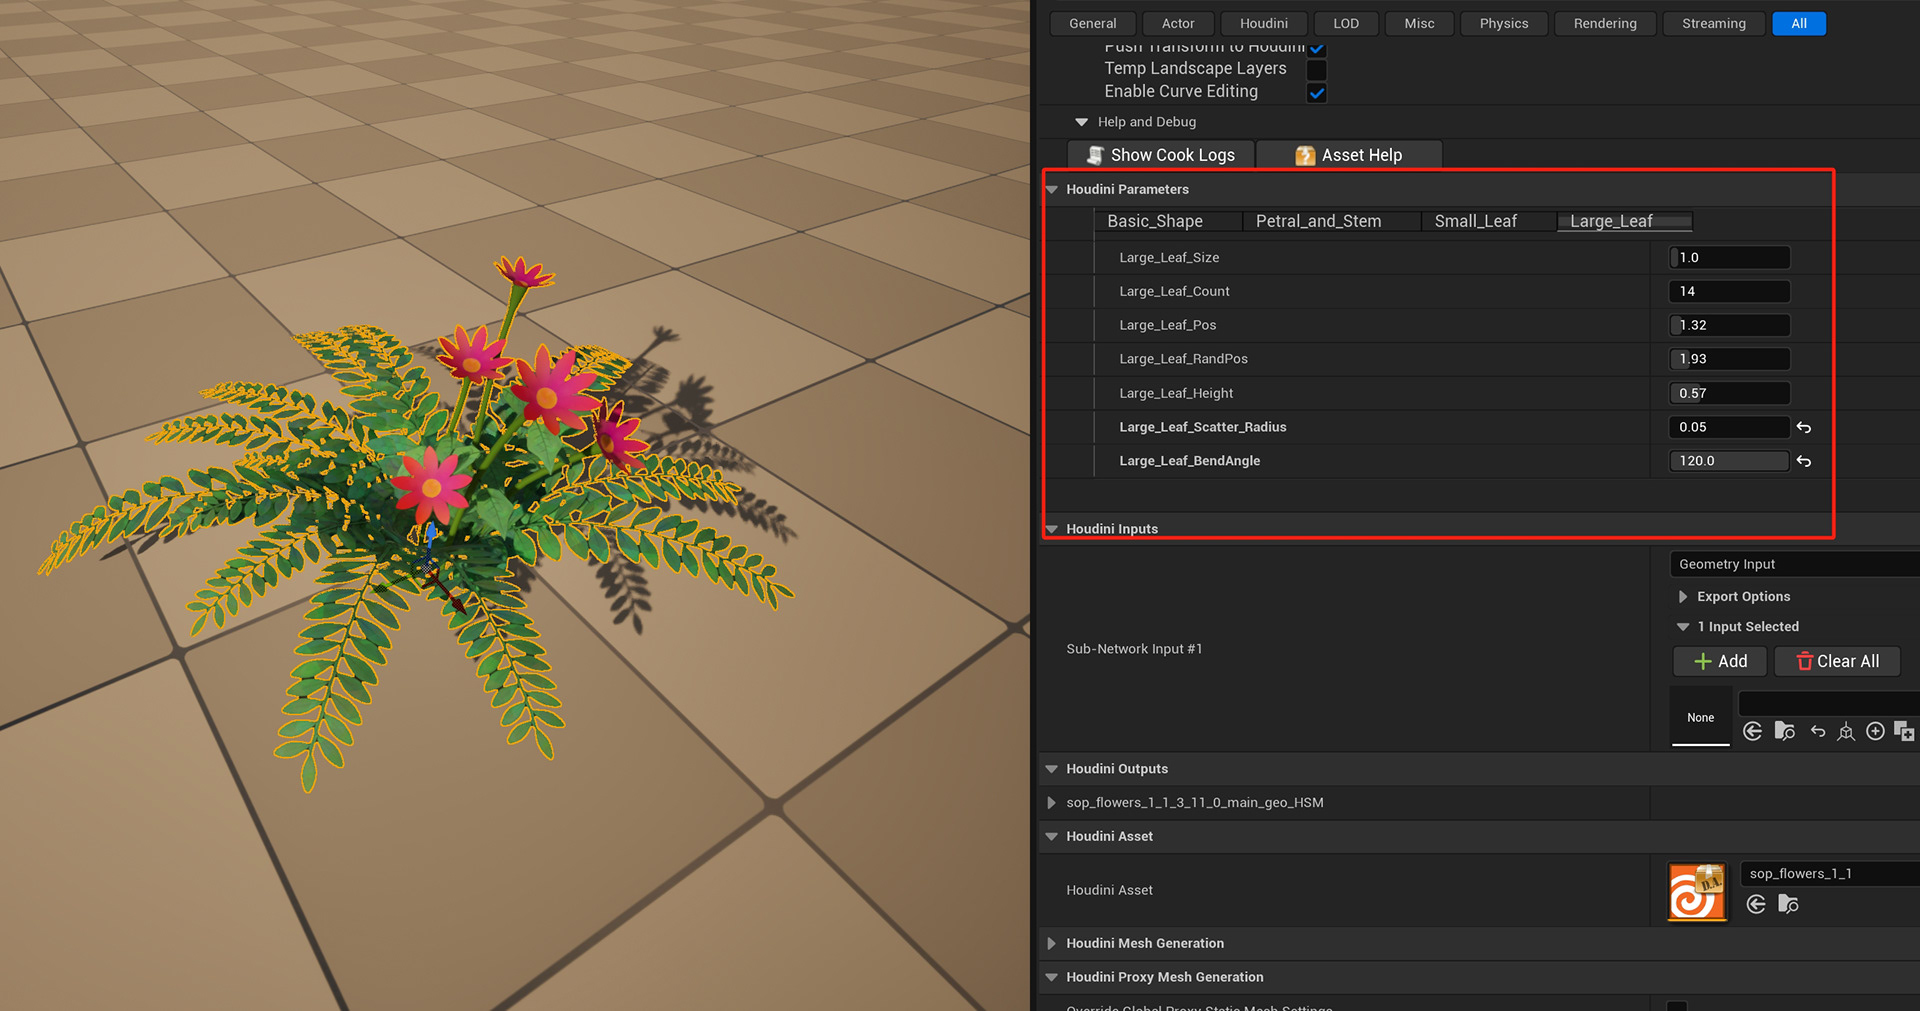Reset Sub-Network Input asset to default
The height and width of the screenshot is (1011, 1920).
coord(1818,732)
